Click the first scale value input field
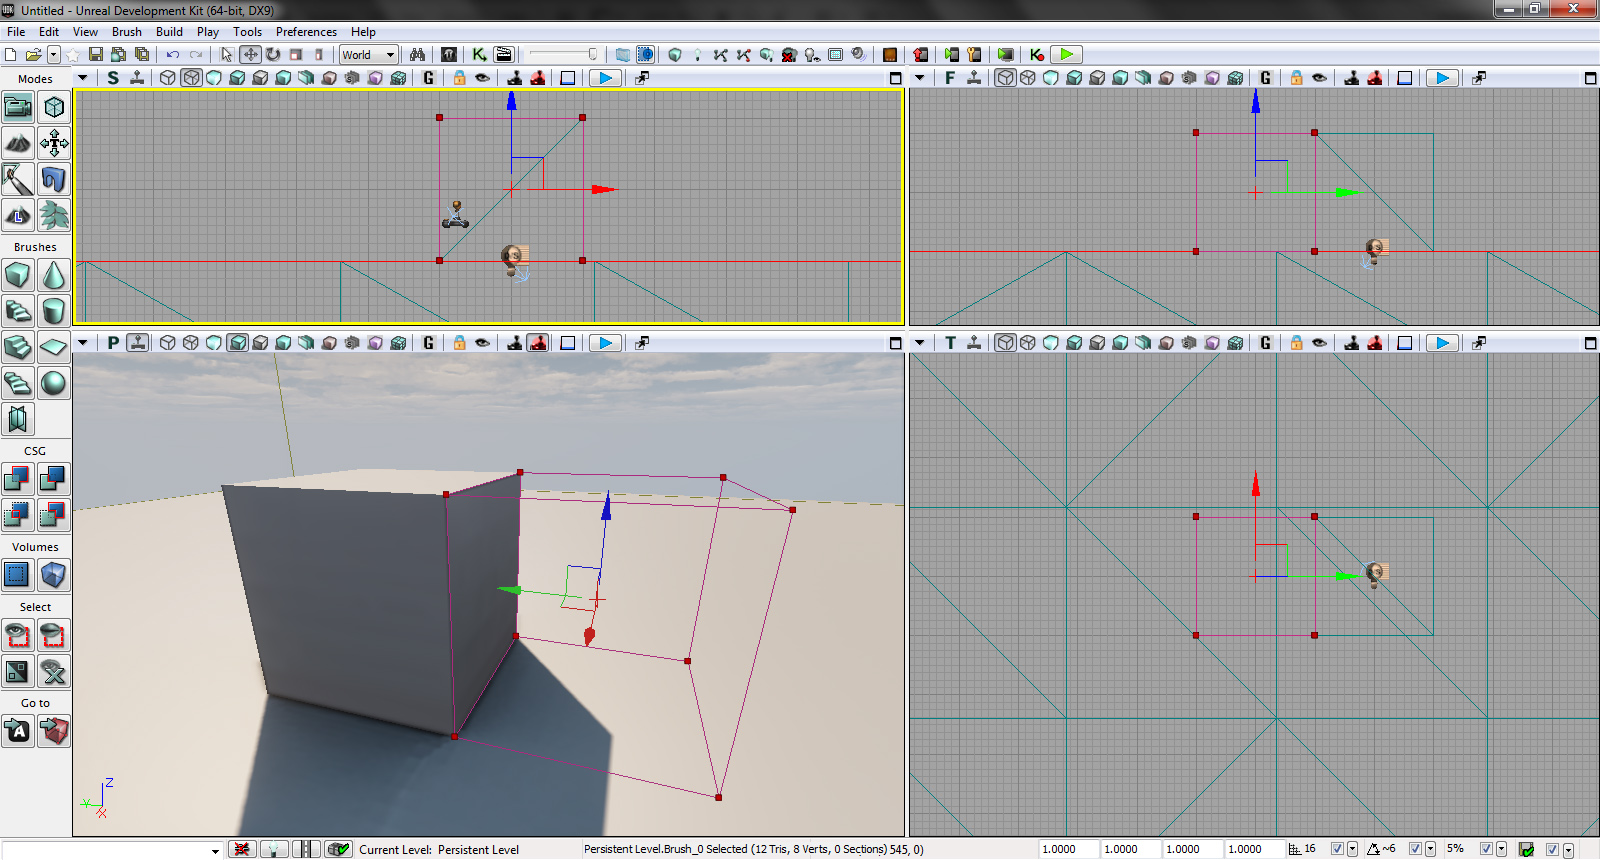The image size is (1600, 860). click(x=1067, y=849)
